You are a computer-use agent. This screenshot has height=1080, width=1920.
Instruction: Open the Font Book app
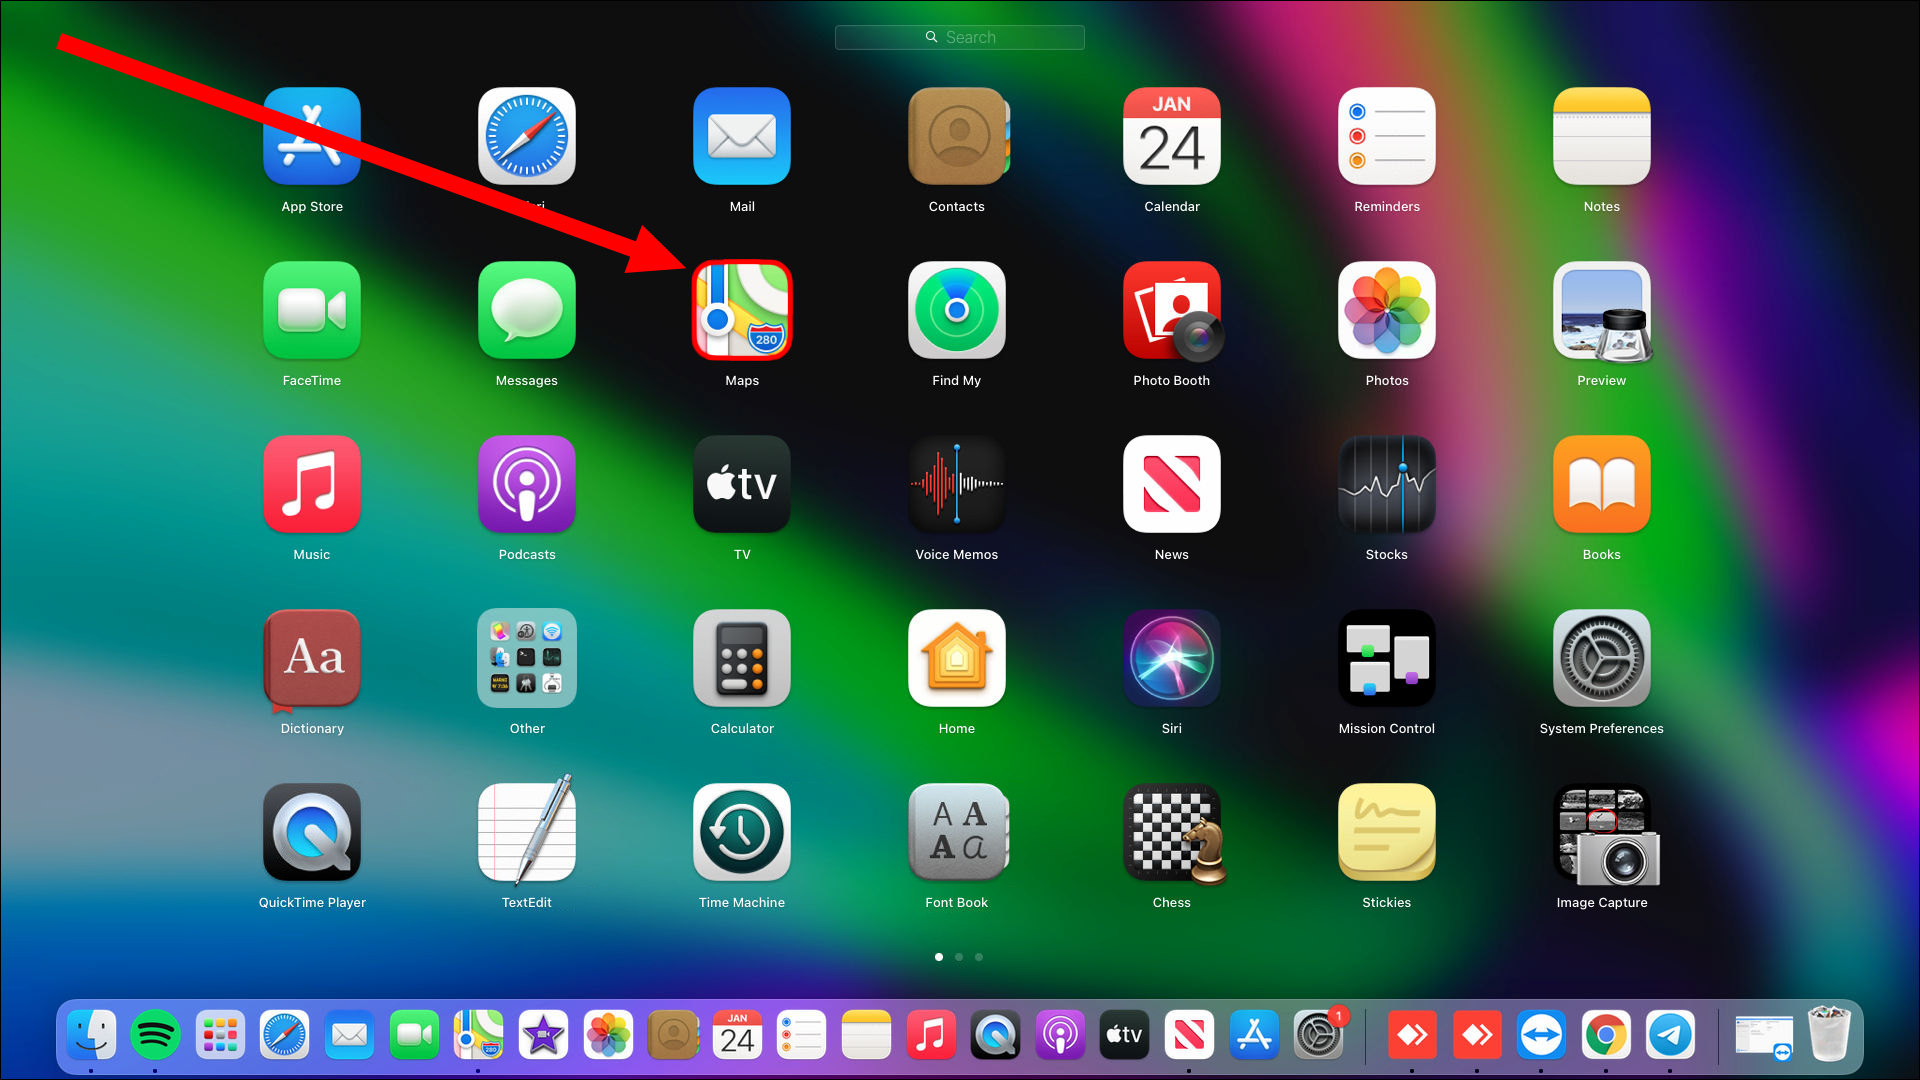coord(957,832)
